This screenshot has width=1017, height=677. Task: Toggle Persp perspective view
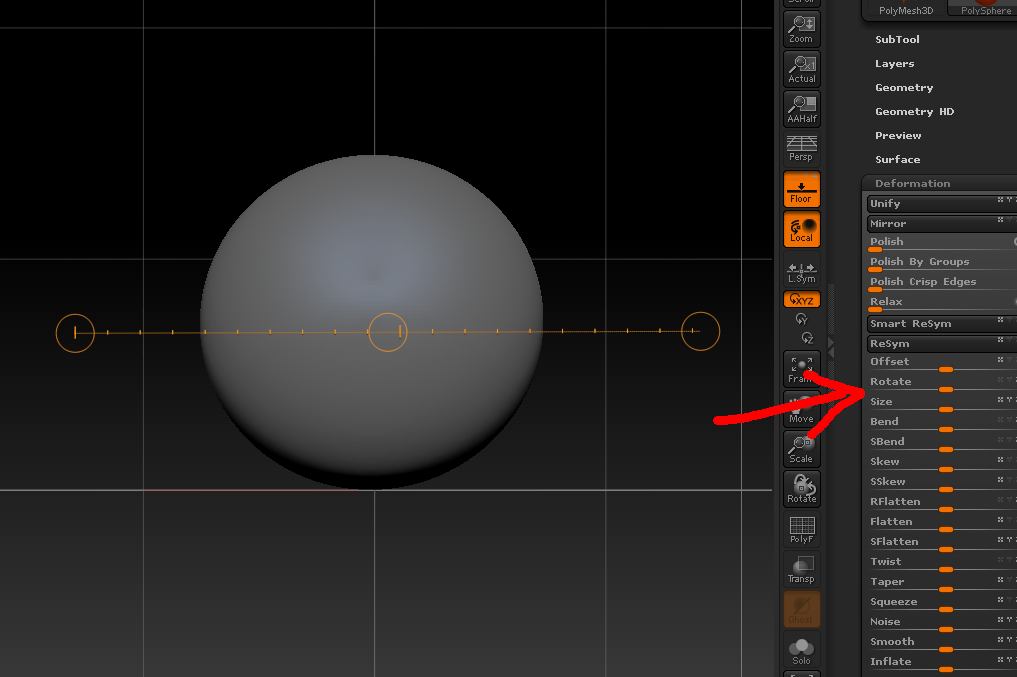[800, 148]
